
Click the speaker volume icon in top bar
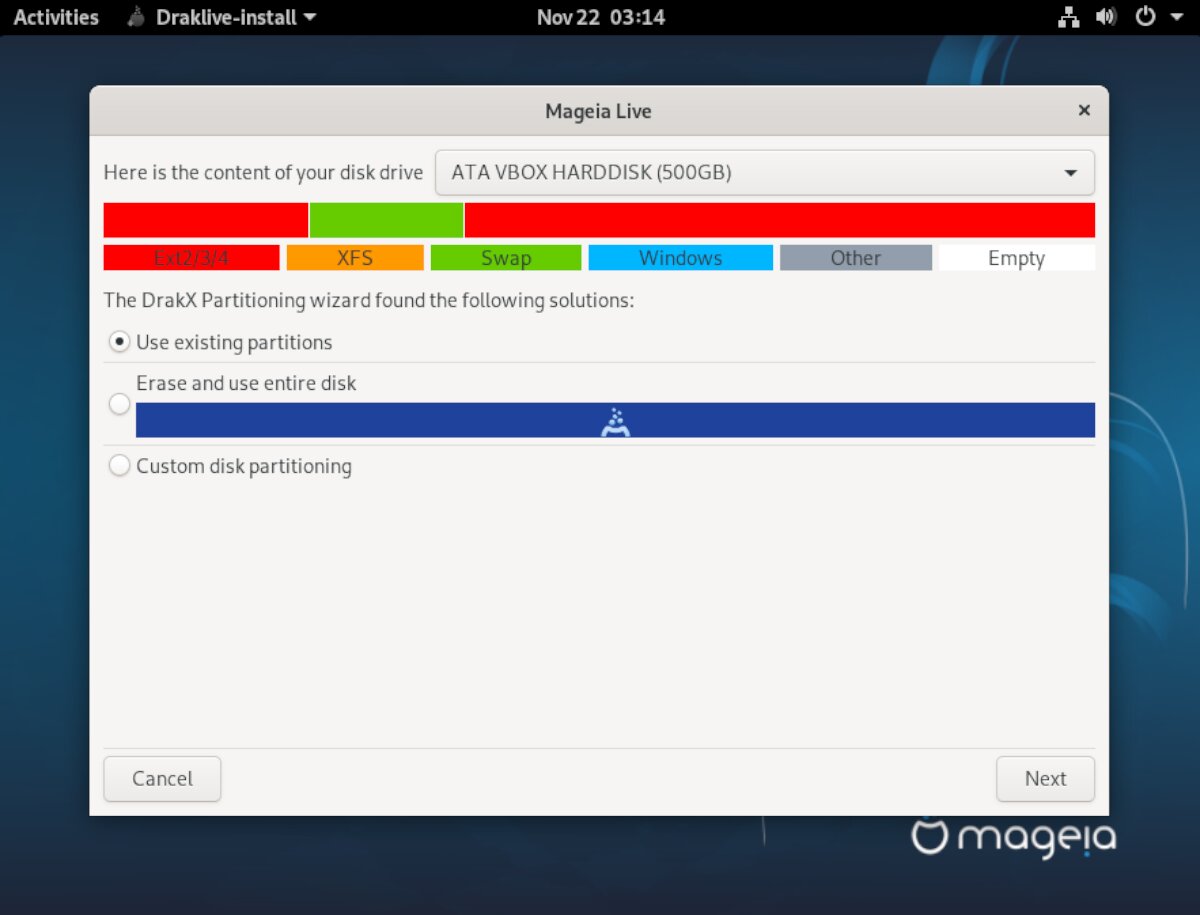tap(1106, 16)
